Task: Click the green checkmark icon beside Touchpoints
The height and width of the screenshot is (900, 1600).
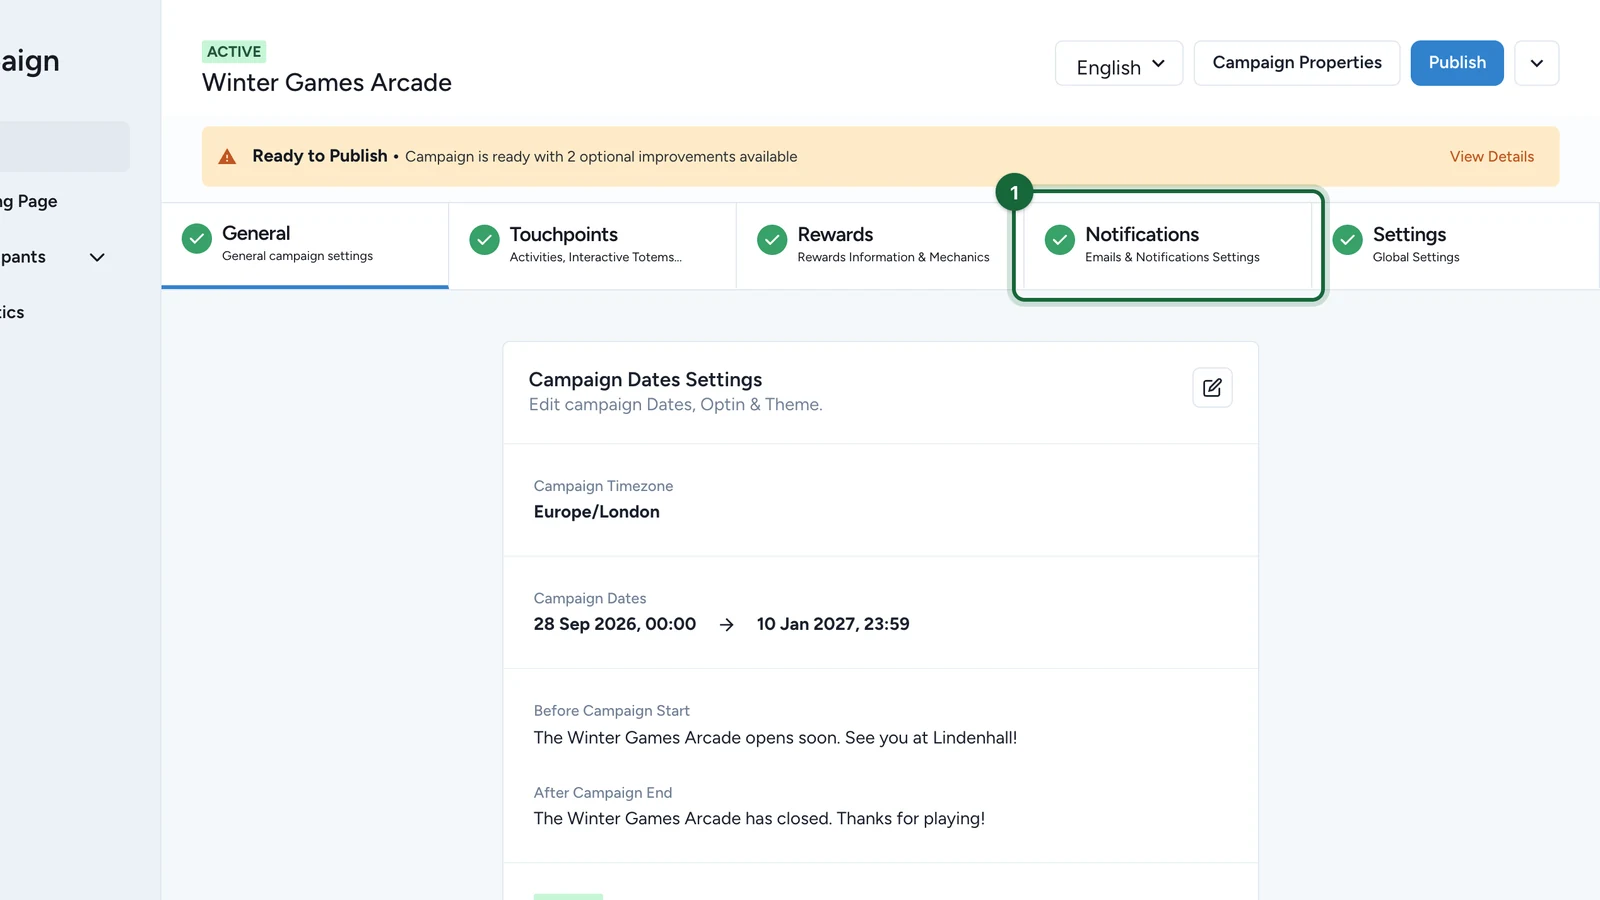Action: point(485,240)
